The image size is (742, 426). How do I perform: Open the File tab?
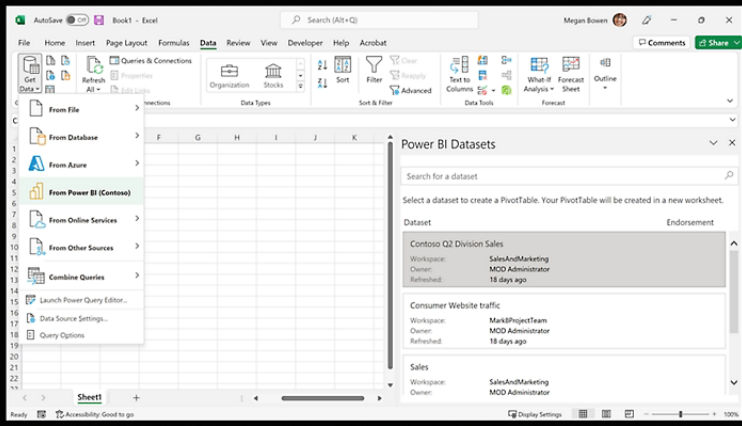click(x=24, y=43)
